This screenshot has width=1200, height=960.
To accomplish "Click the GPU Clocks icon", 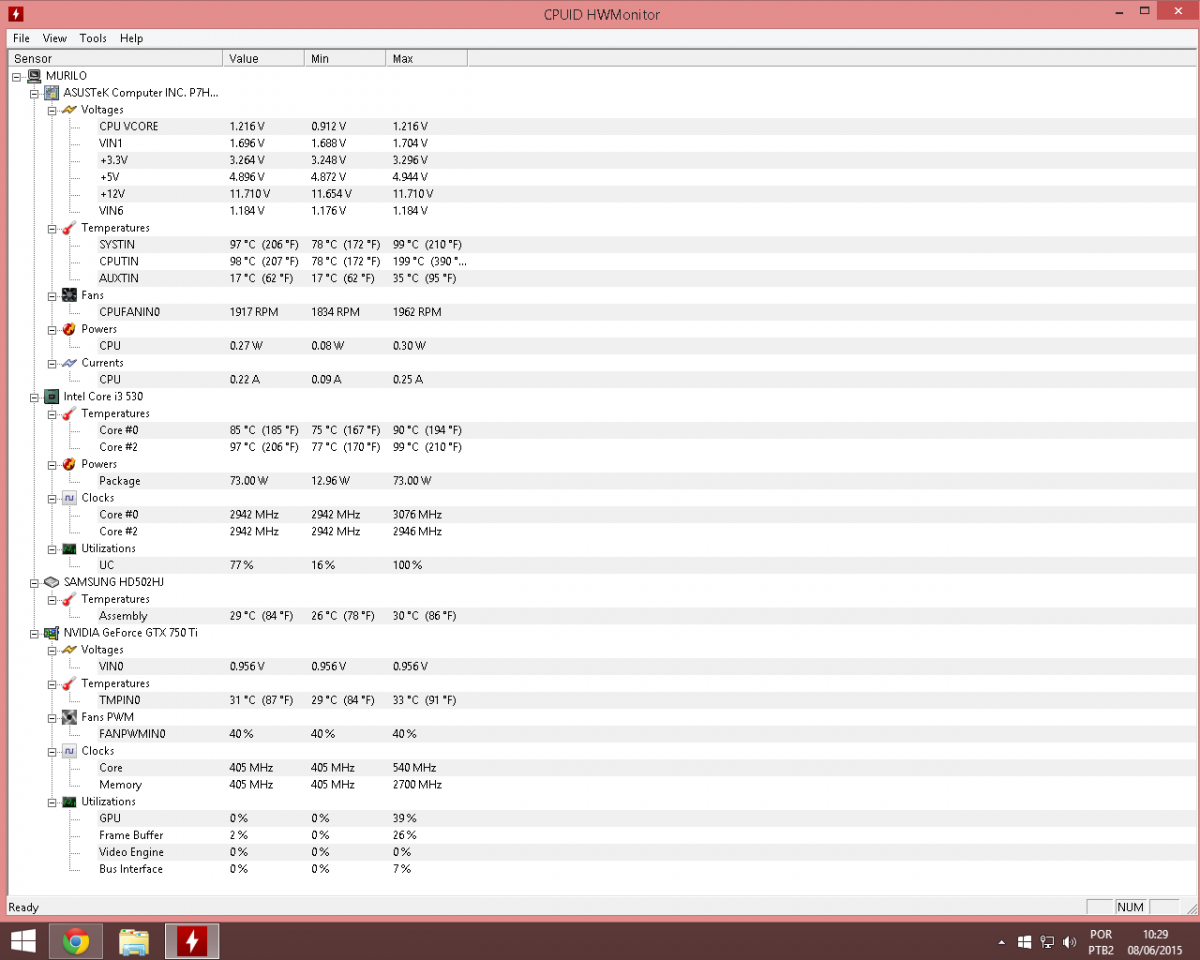I will tap(69, 751).
